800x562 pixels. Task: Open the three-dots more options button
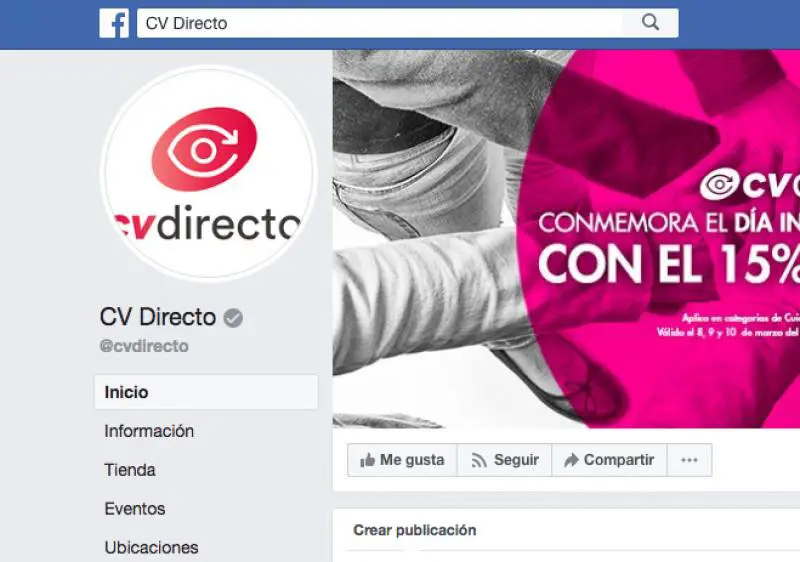(689, 460)
